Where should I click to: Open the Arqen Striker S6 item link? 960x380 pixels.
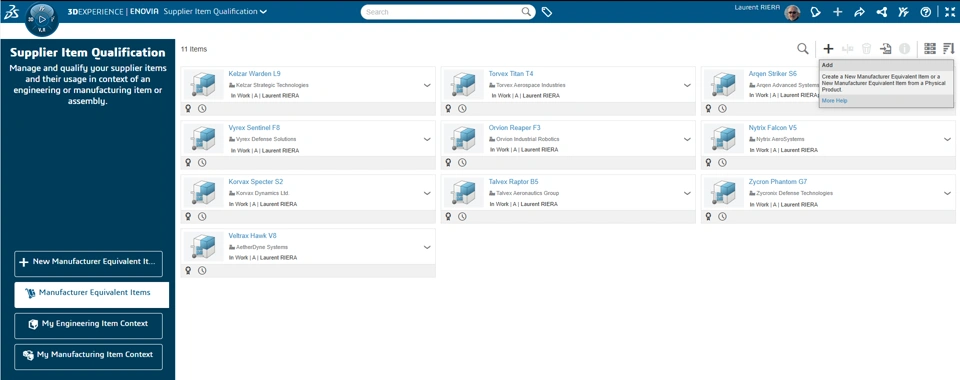coord(773,74)
